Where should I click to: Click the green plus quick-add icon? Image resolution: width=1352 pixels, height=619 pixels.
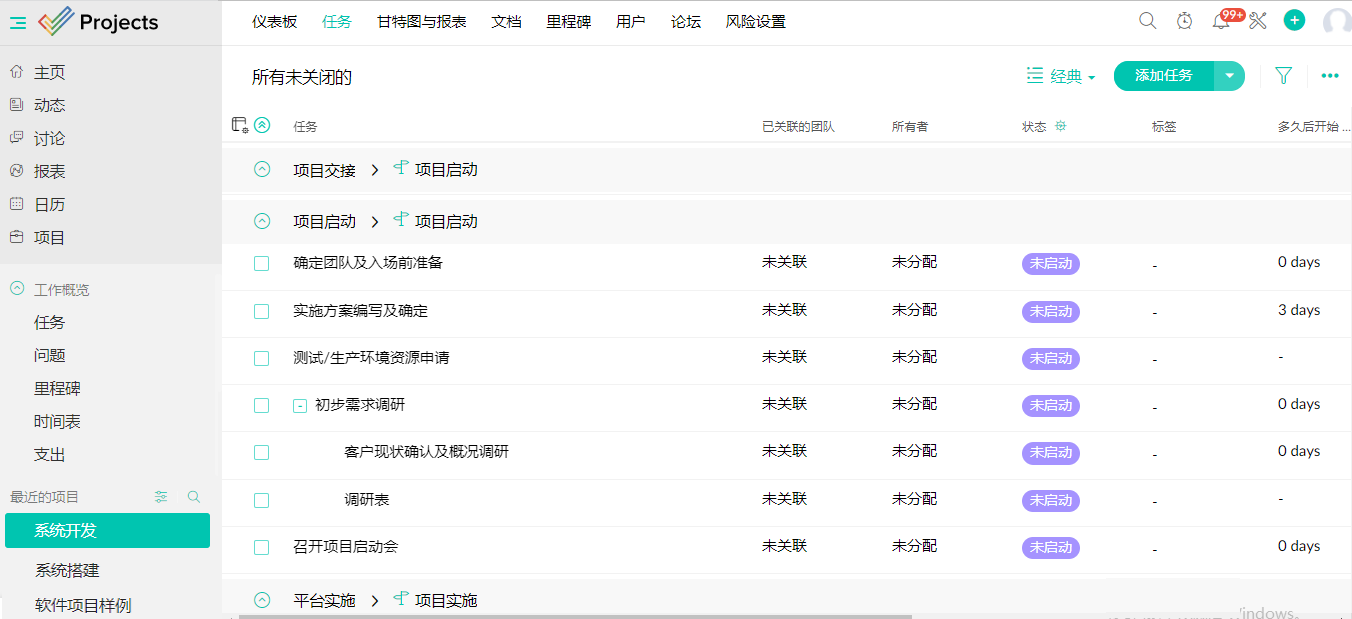pyautogui.click(x=1295, y=20)
